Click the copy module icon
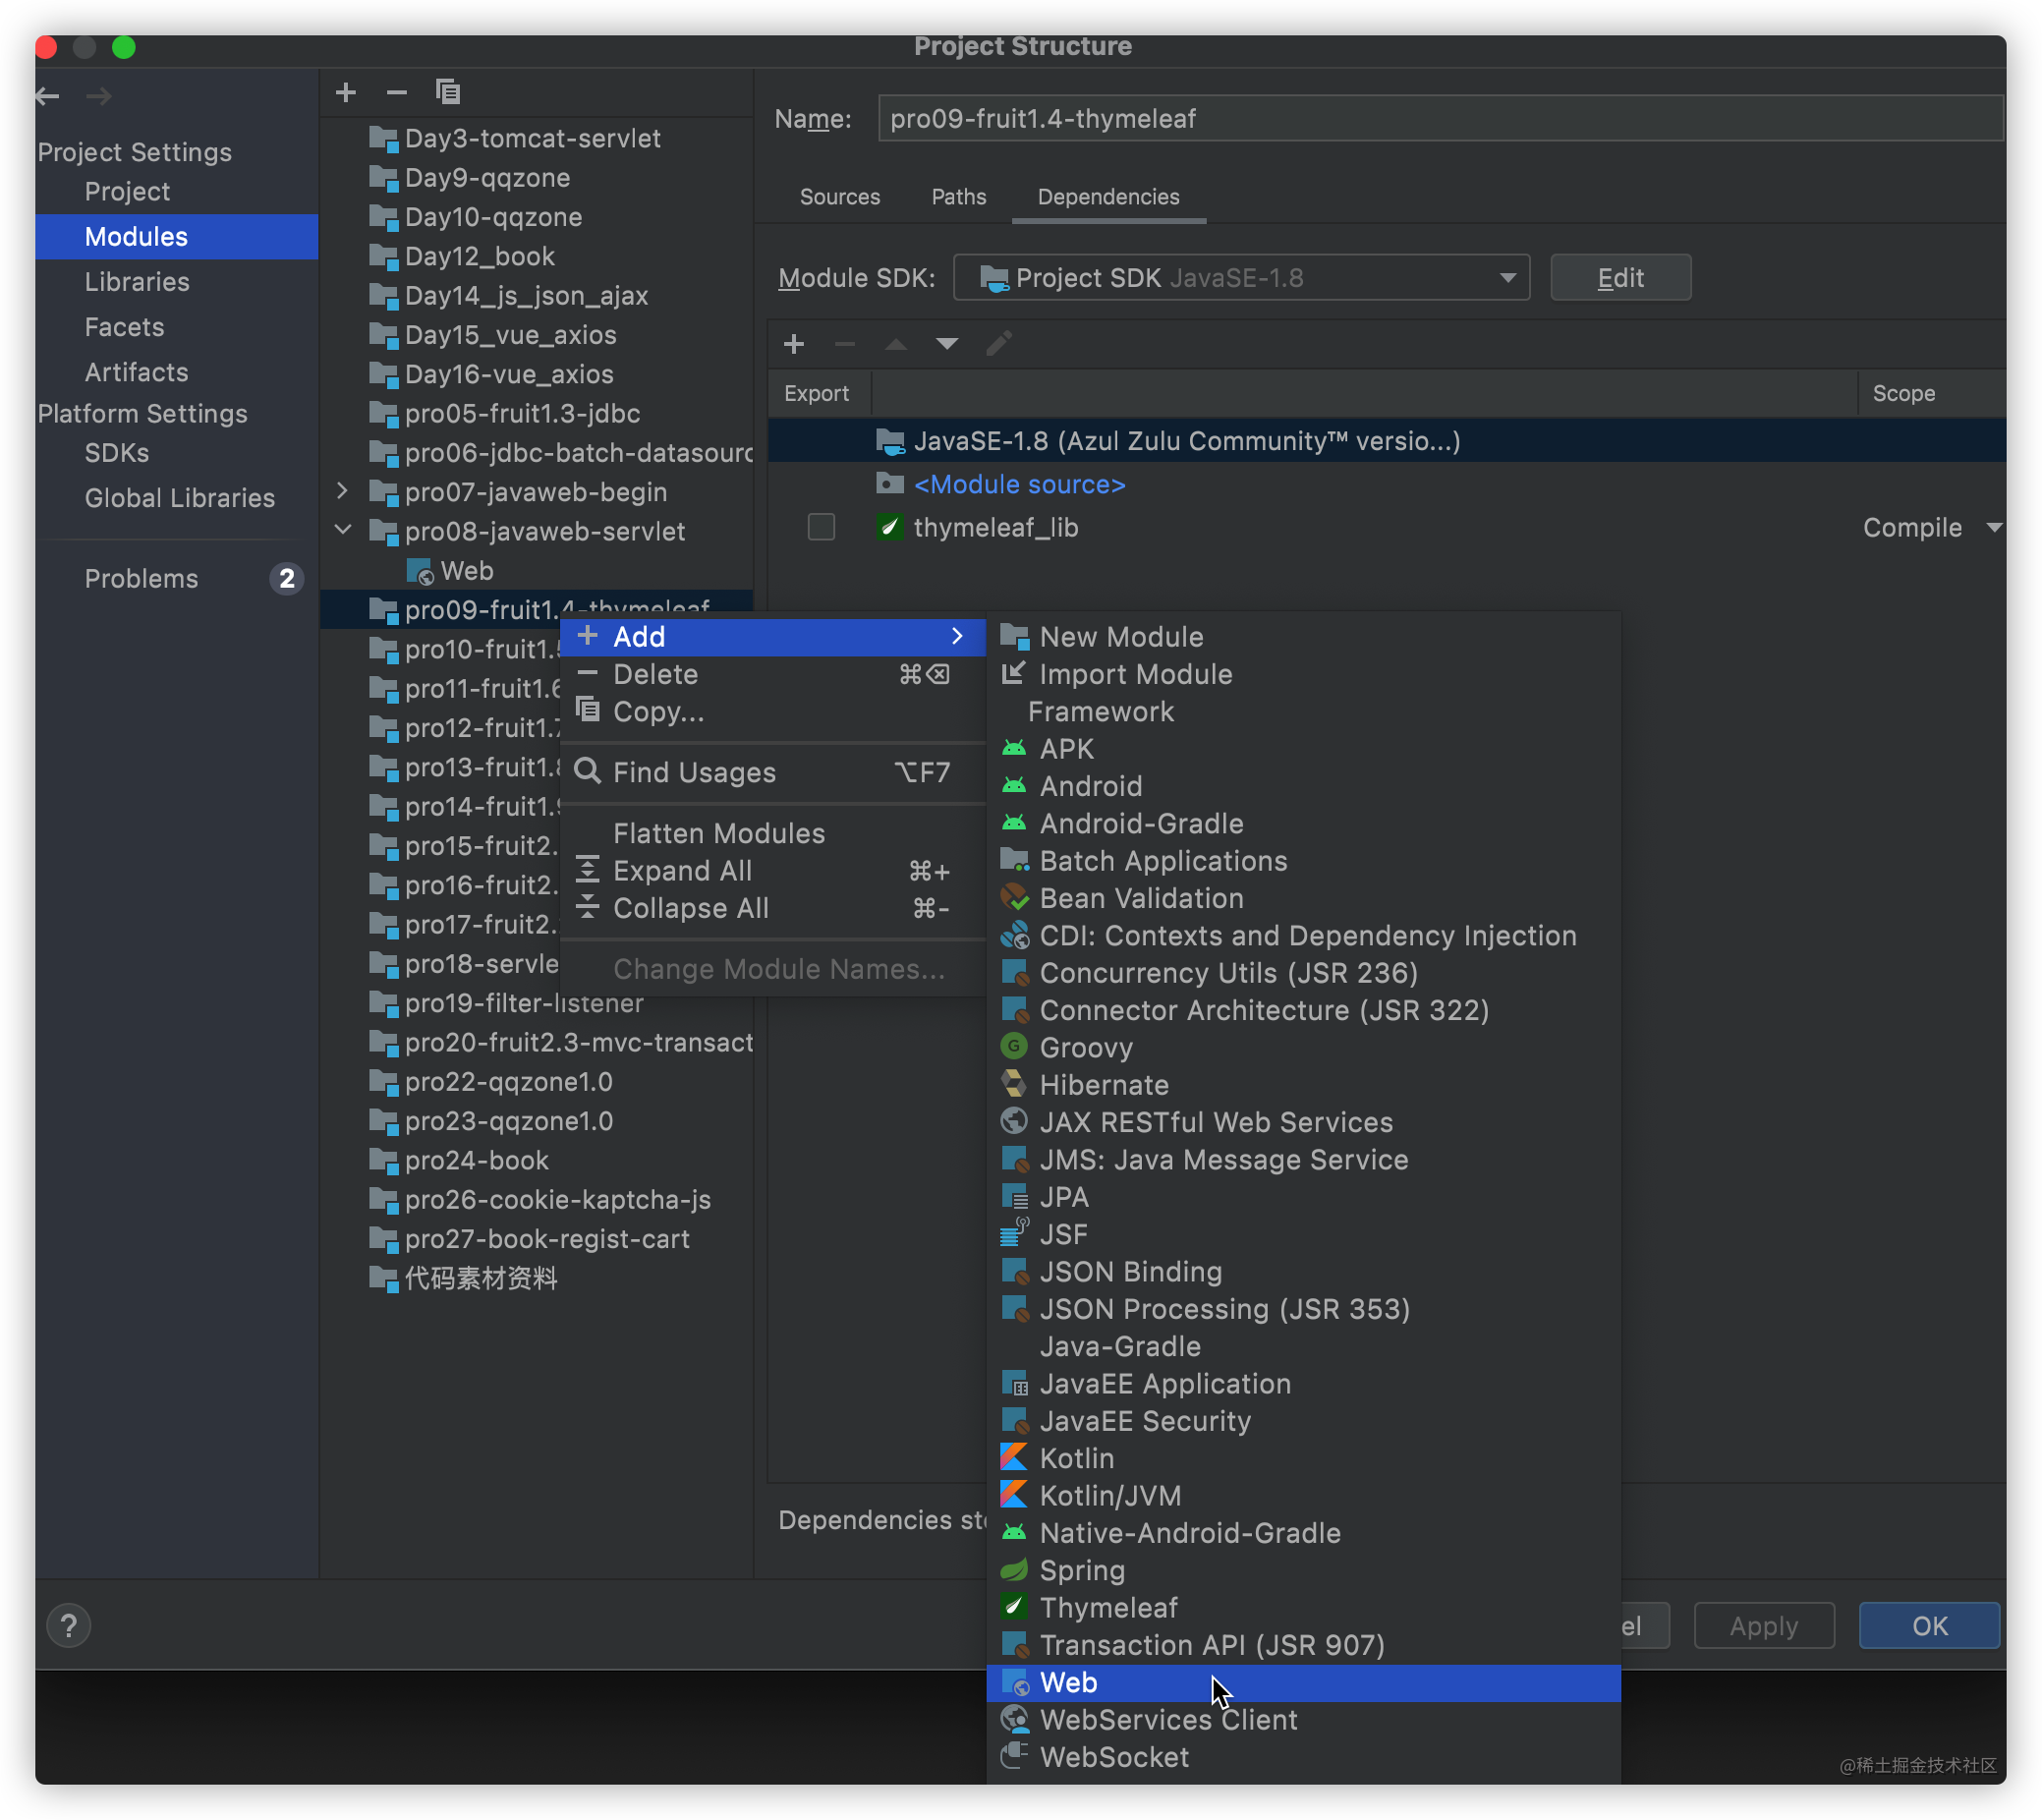The width and height of the screenshot is (2042, 1820). tap(448, 93)
